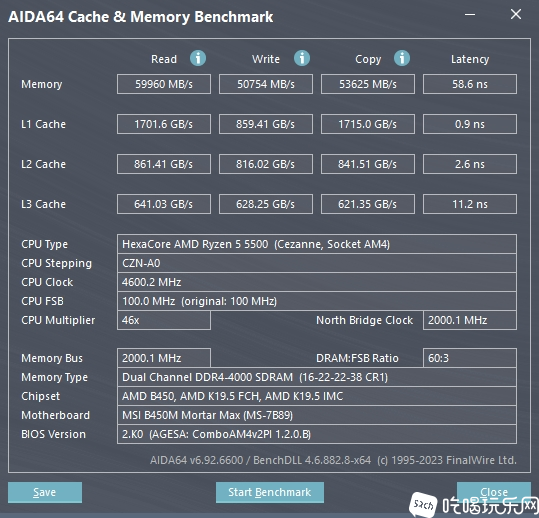The height and width of the screenshot is (518, 539).
Task: Click the L3 Cache Write value field
Action: pos(266,204)
